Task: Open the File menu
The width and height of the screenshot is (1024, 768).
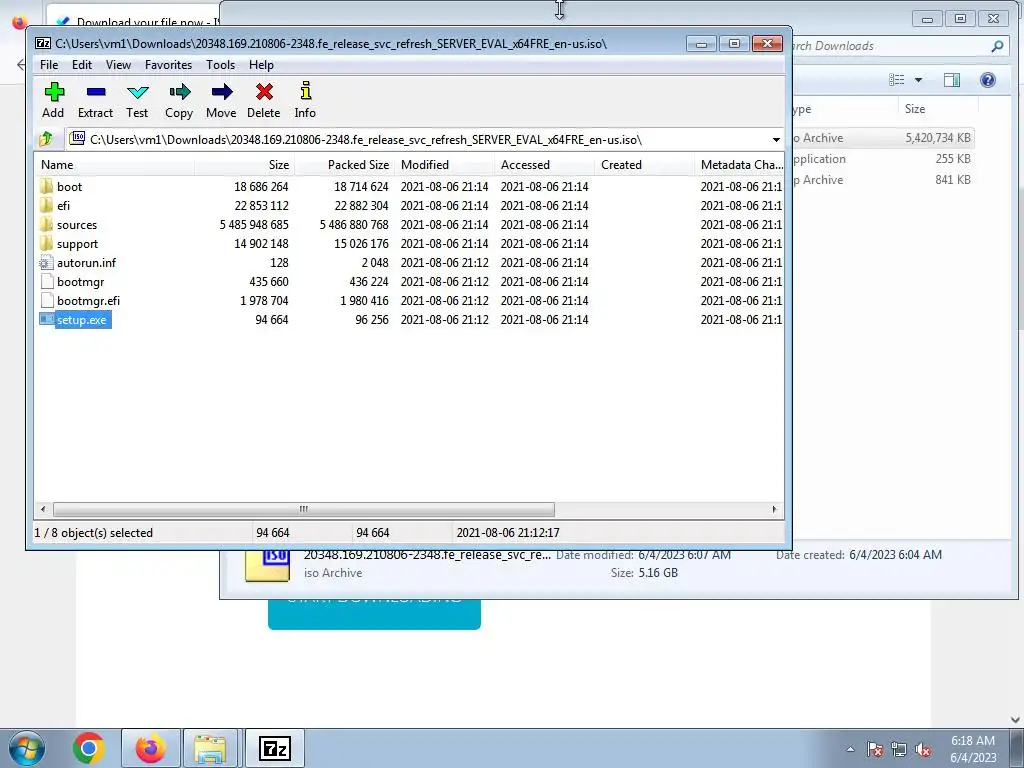Action: tap(49, 65)
